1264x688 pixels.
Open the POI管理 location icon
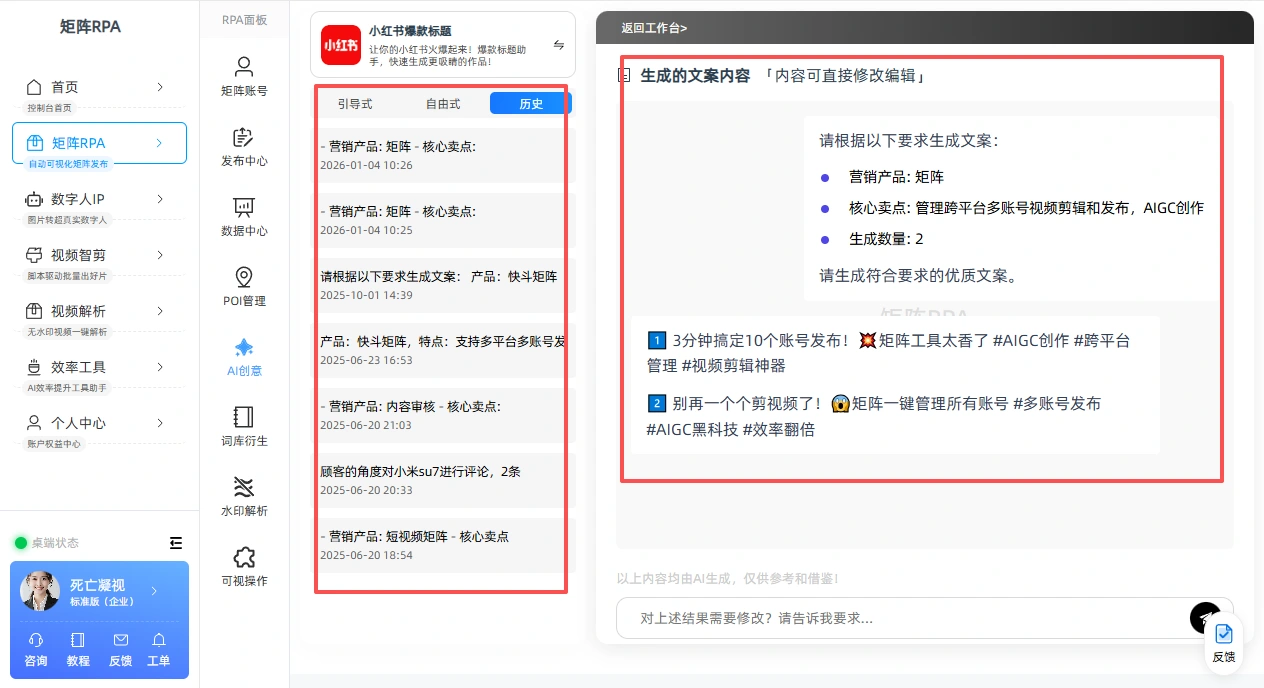coord(244,277)
